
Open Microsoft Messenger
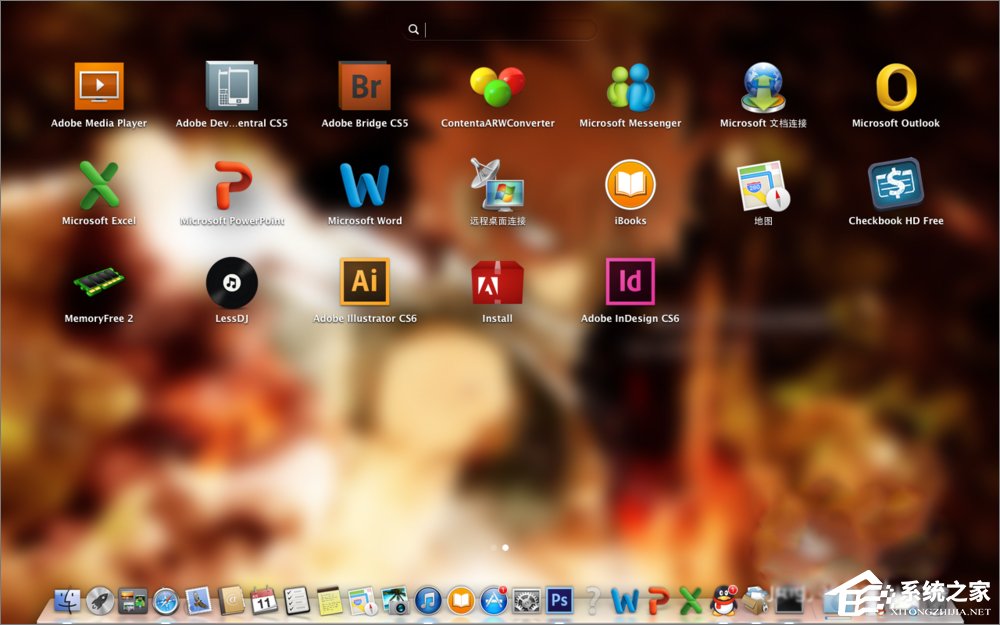tap(630, 87)
